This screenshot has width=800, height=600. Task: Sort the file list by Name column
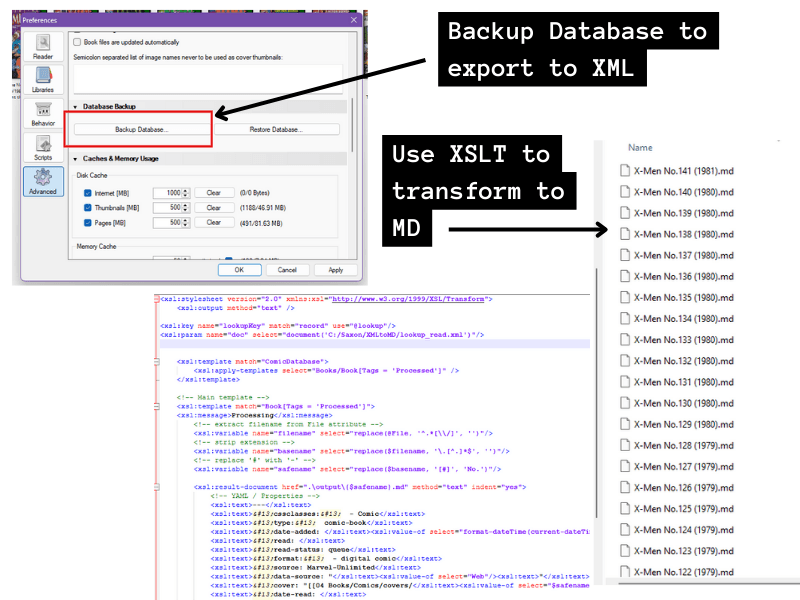click(640, 147)
